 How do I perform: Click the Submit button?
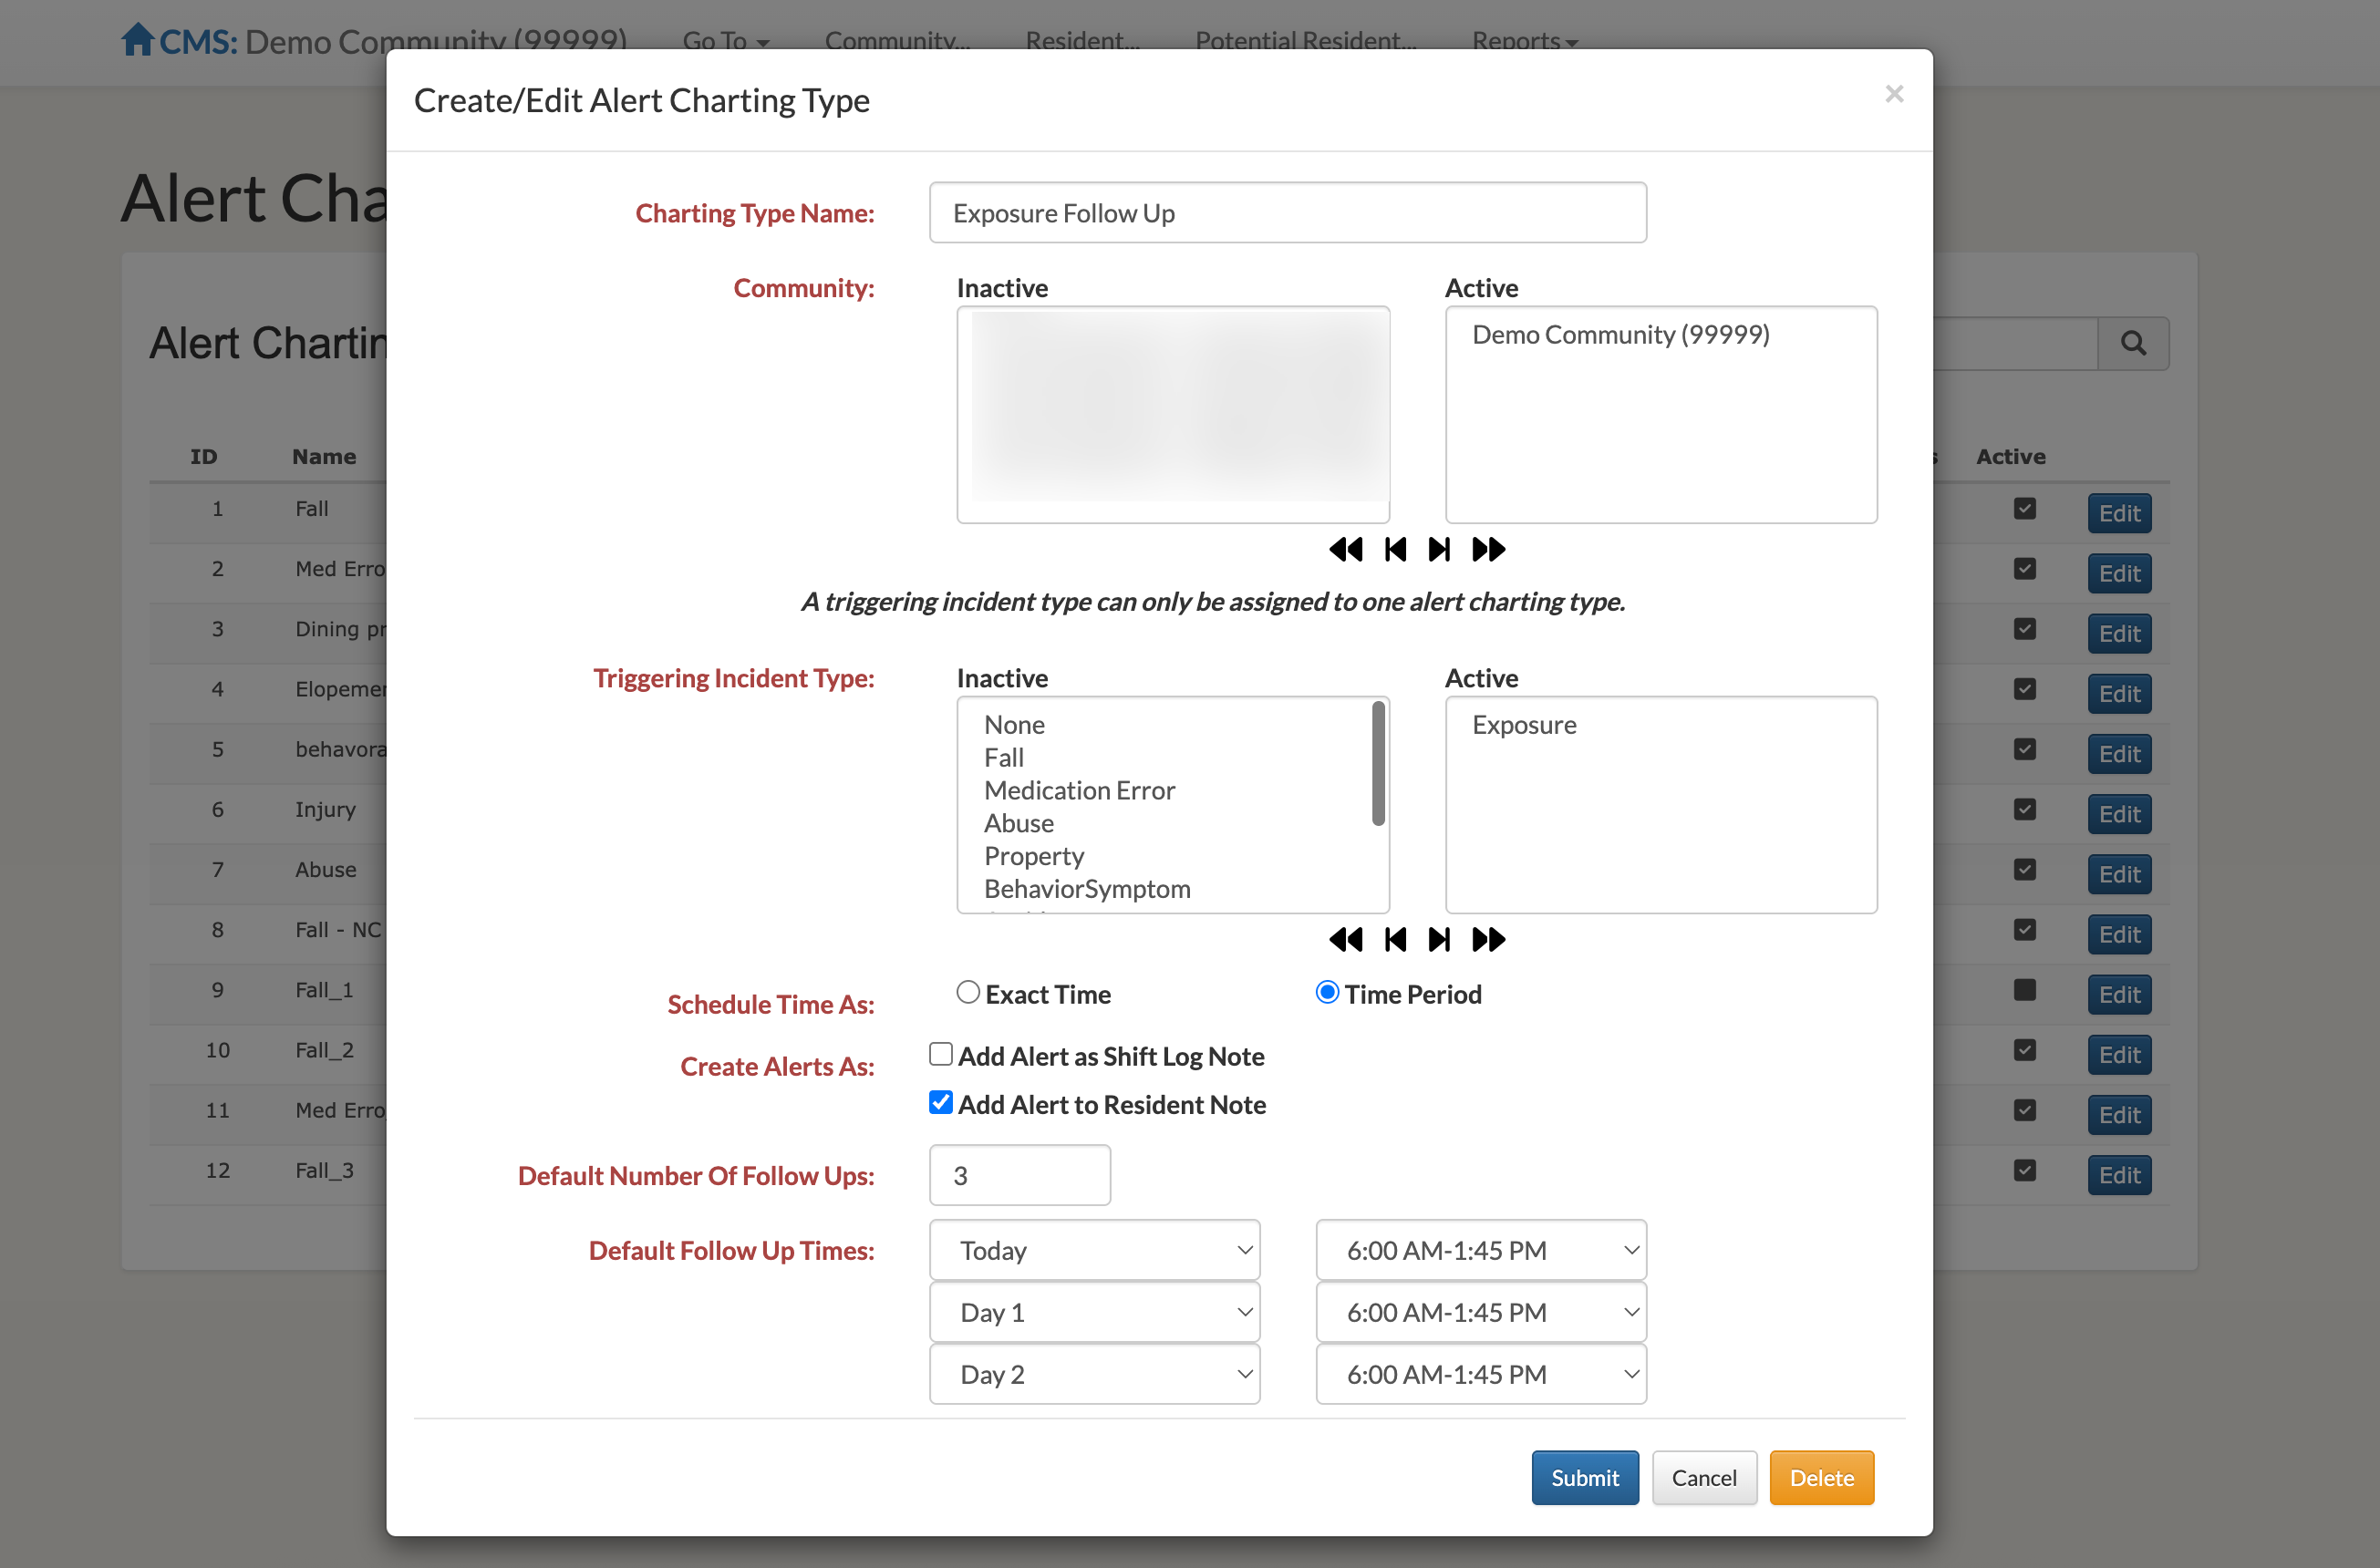point(1584,1477)
